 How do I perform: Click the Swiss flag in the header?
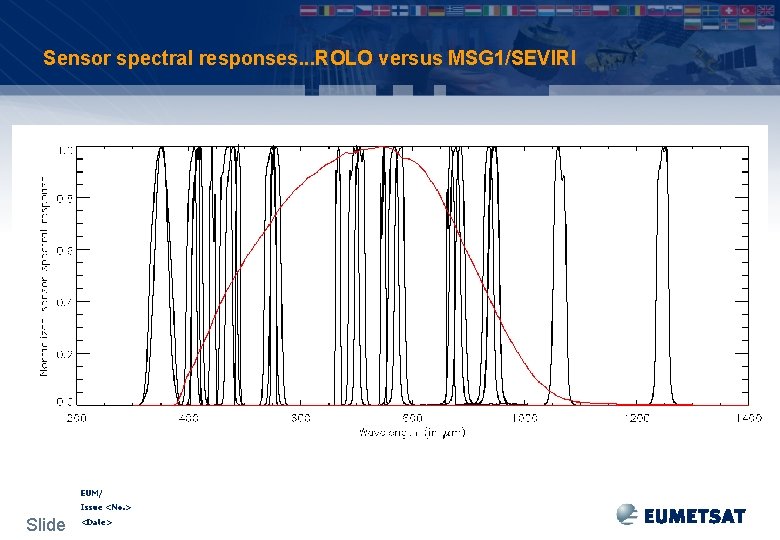click(x=729, y=10)
